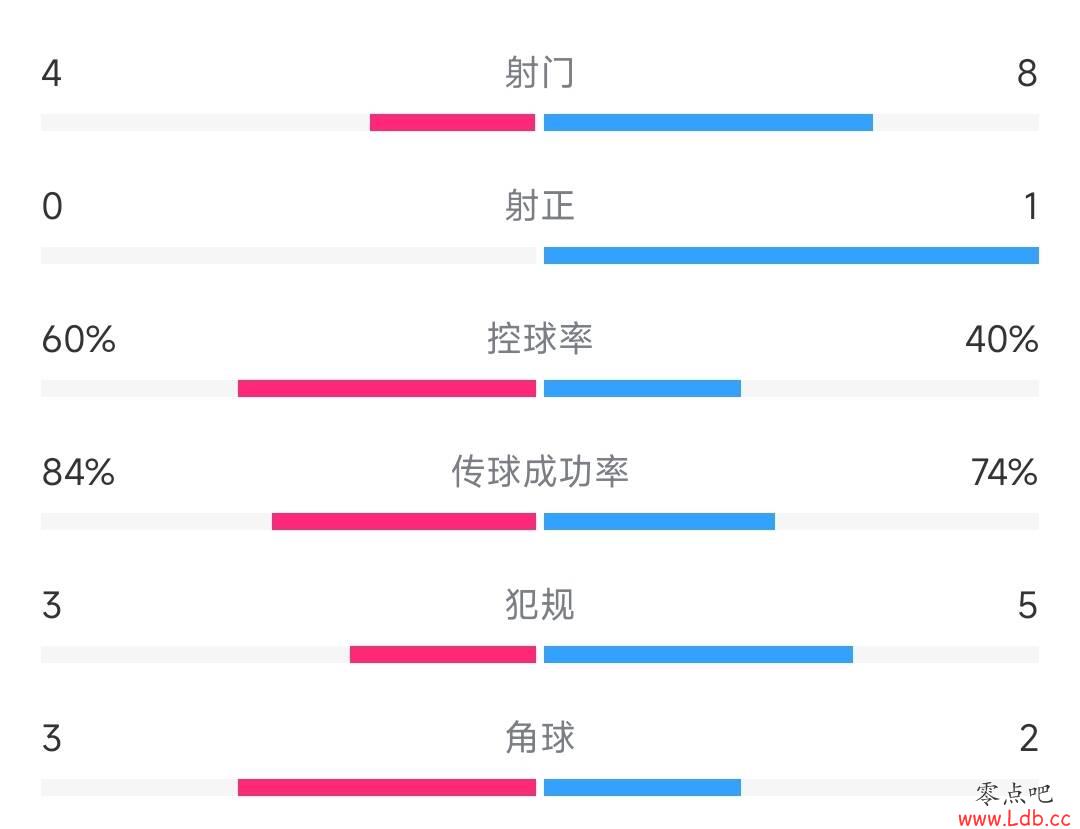This screenshot has height=829, width=1080.
Task: Click the pink shots bar for 4
Action: point(453,123)
